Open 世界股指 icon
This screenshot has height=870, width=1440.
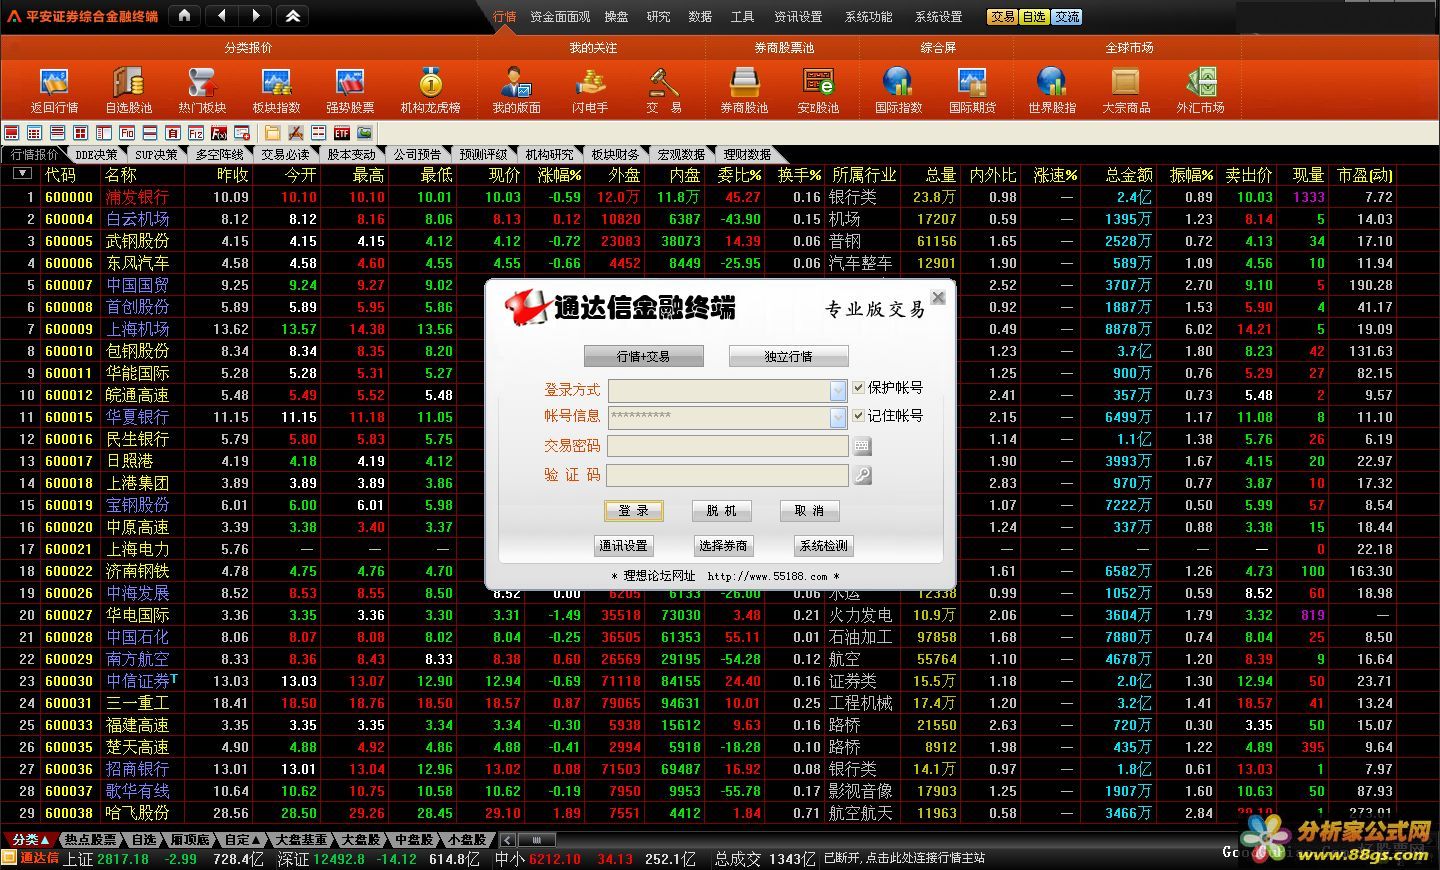1052,90
